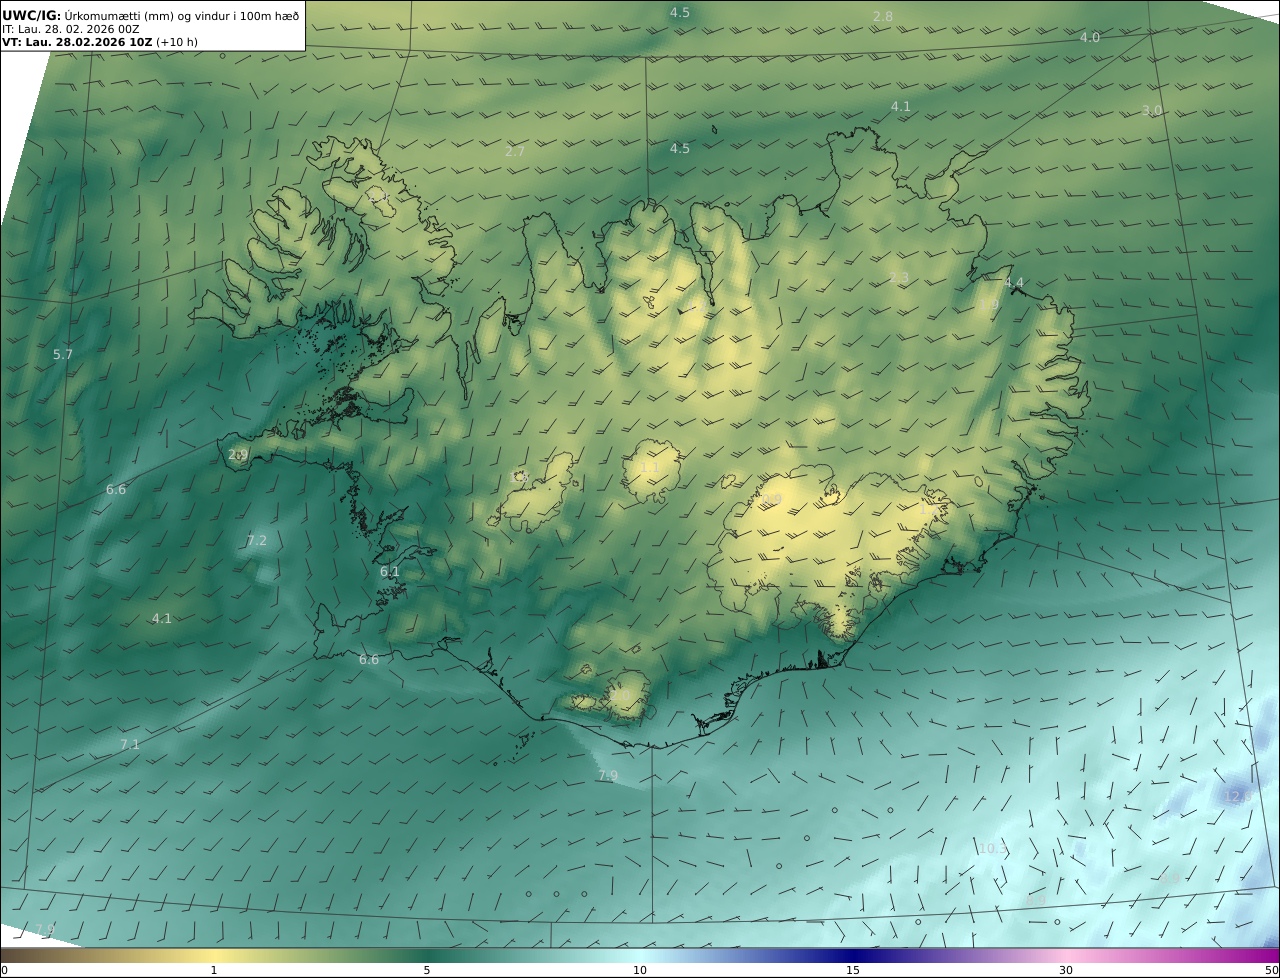Click the color scale tick label 15
This screenshot has width=1280, height=978.
(853, 970)
